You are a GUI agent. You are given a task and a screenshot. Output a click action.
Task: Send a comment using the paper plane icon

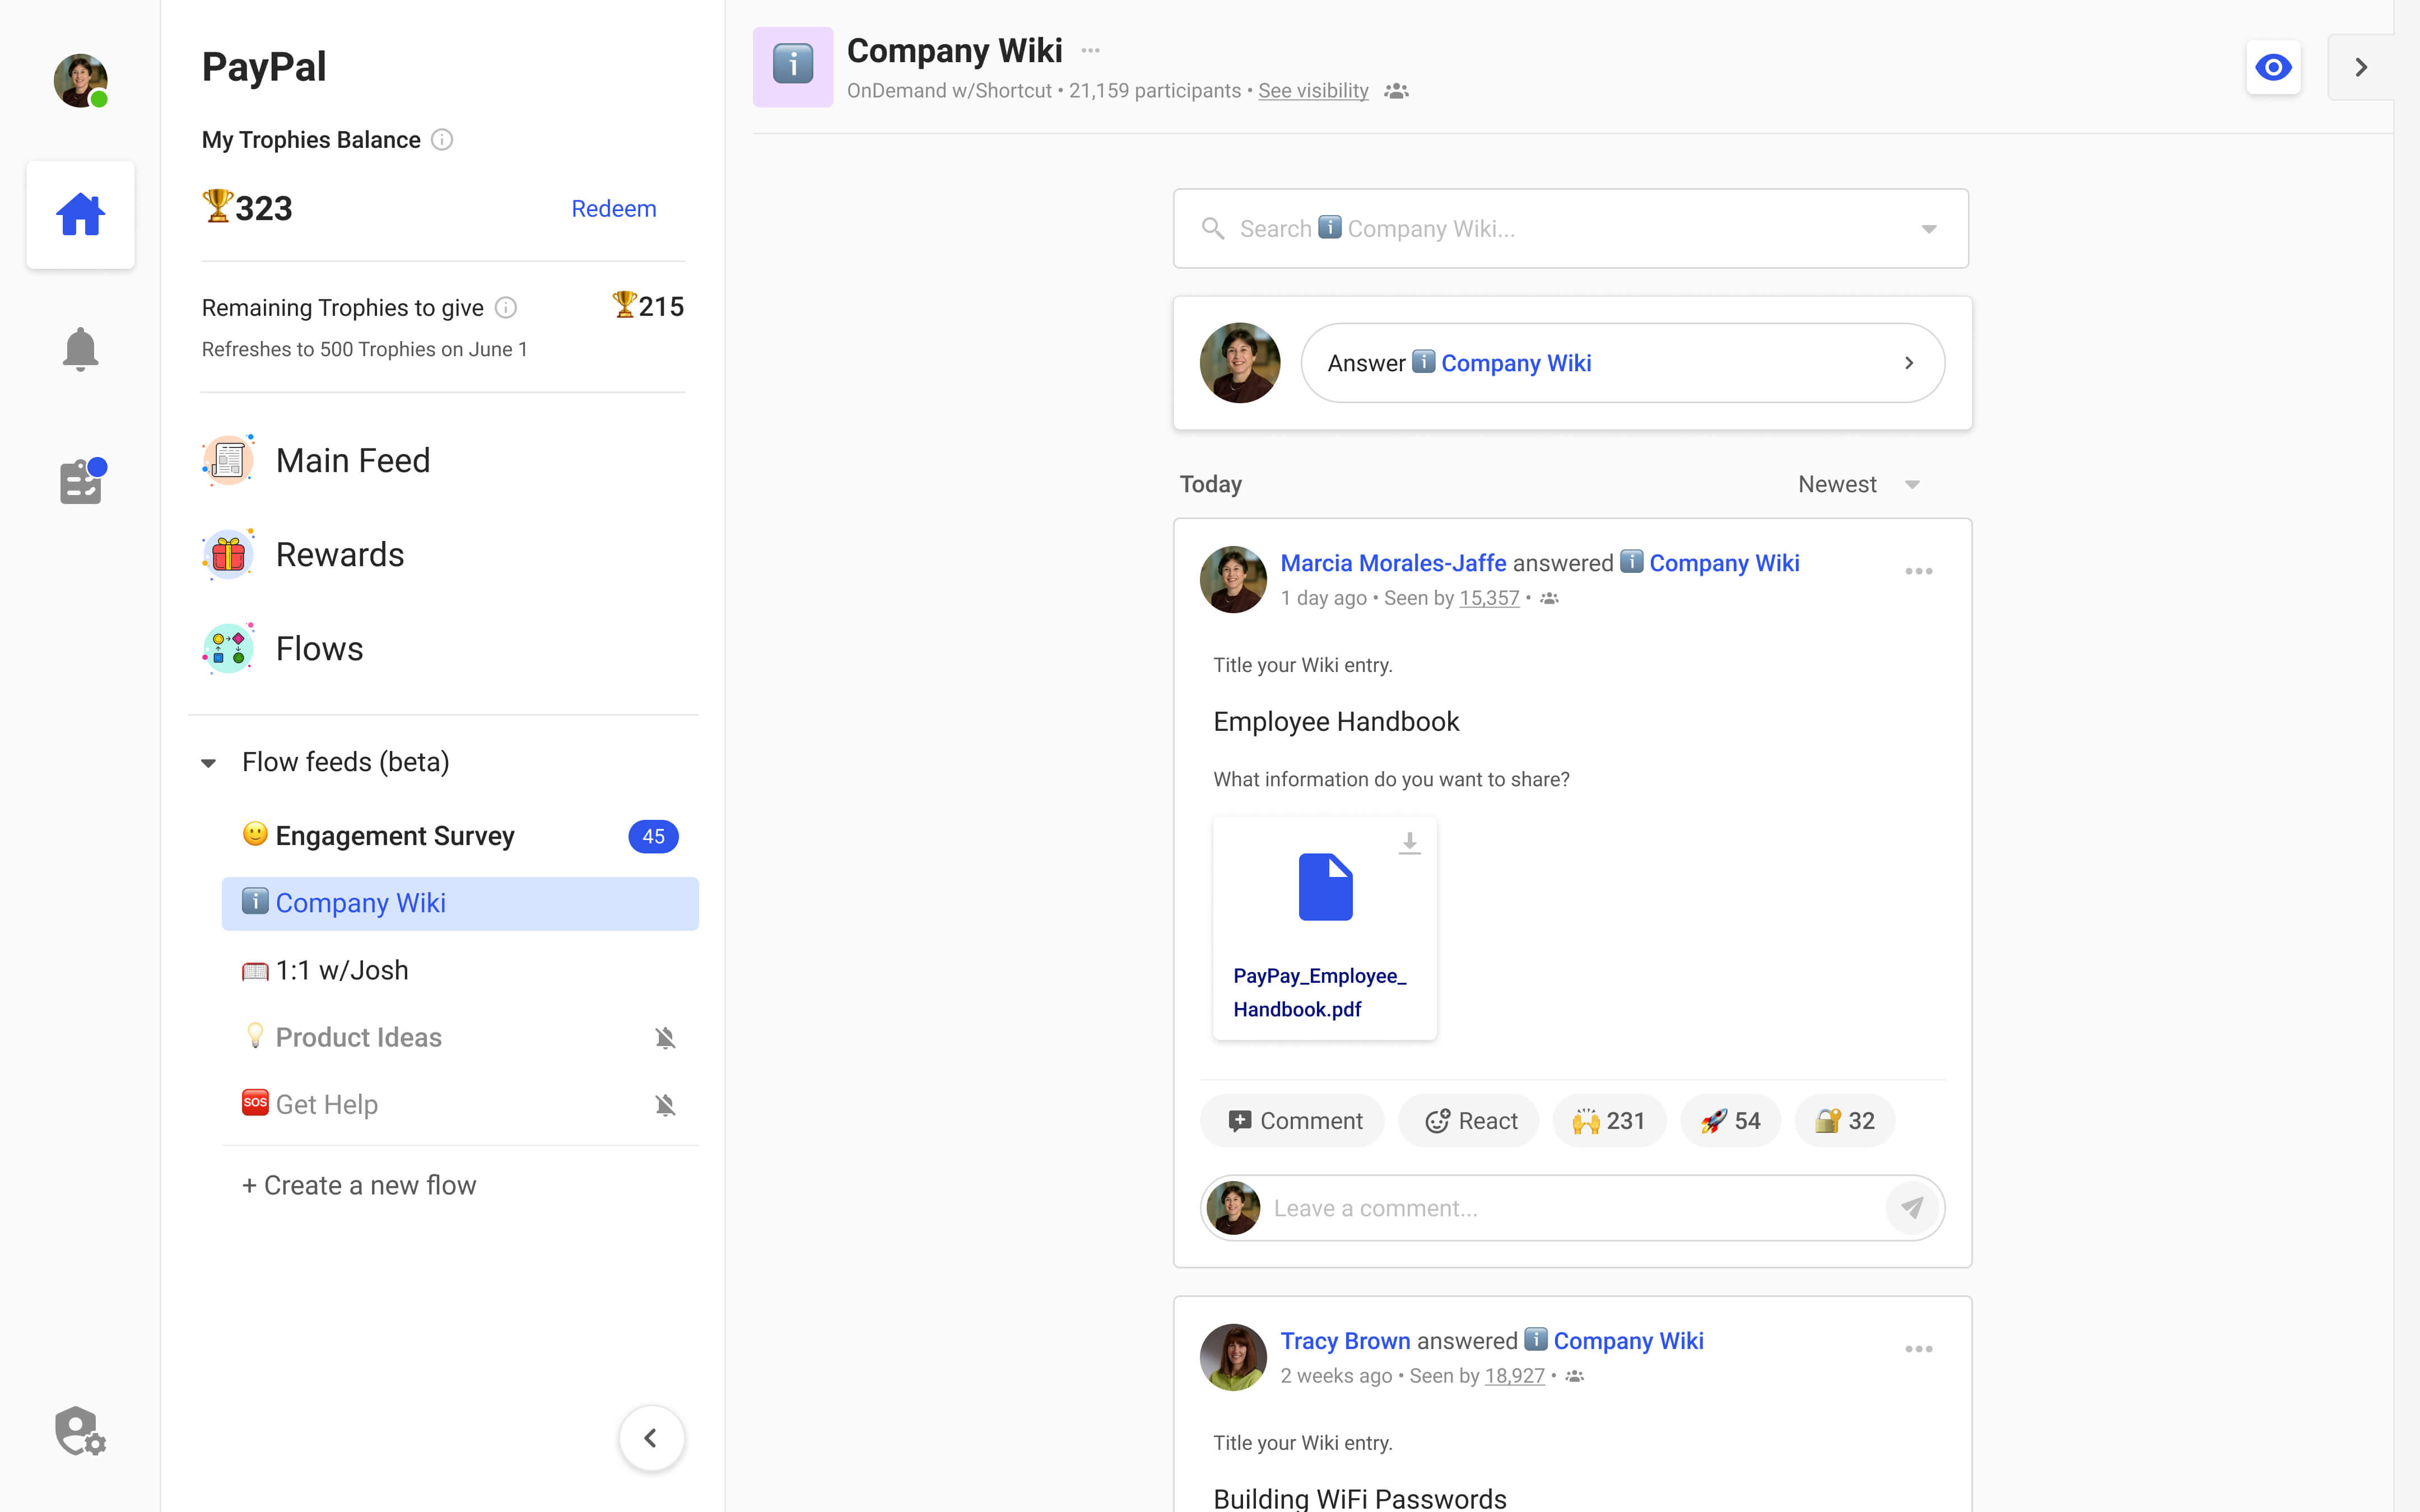(1912, 1207)
